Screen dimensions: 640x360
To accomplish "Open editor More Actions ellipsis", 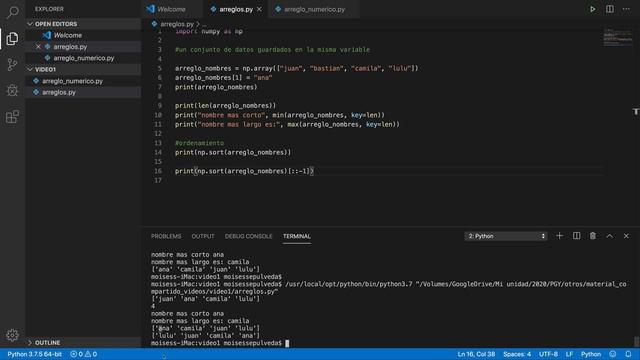I will click(x=626, y=9).
